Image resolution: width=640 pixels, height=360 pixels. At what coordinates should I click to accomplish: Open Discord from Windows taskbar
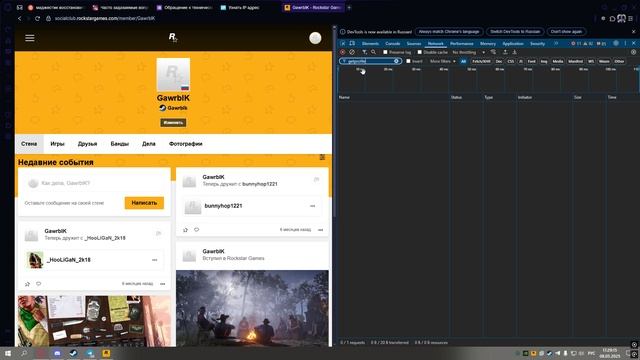[57, 353]
